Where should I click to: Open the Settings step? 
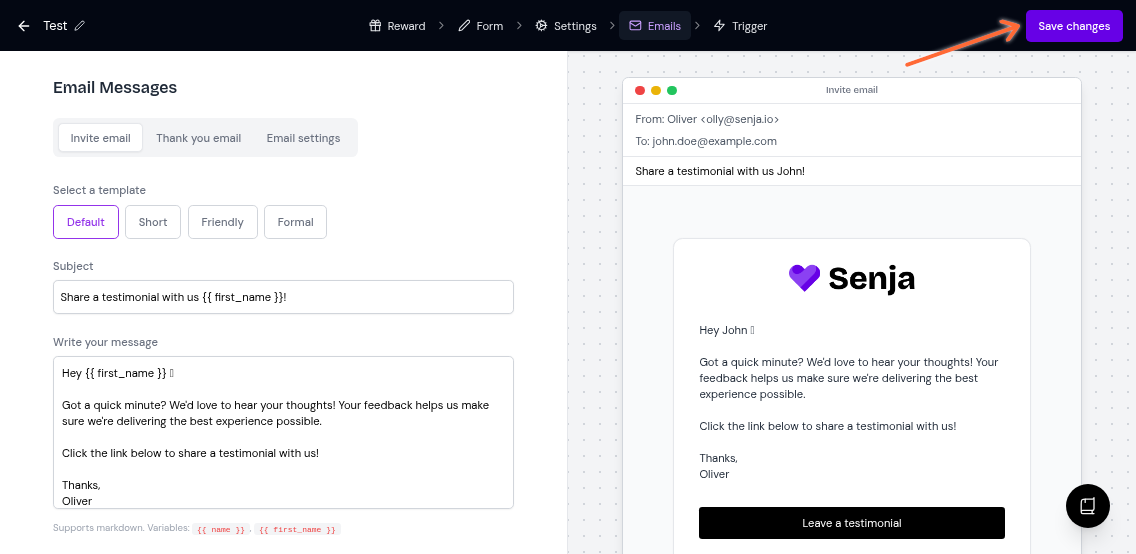click(566, 26)
